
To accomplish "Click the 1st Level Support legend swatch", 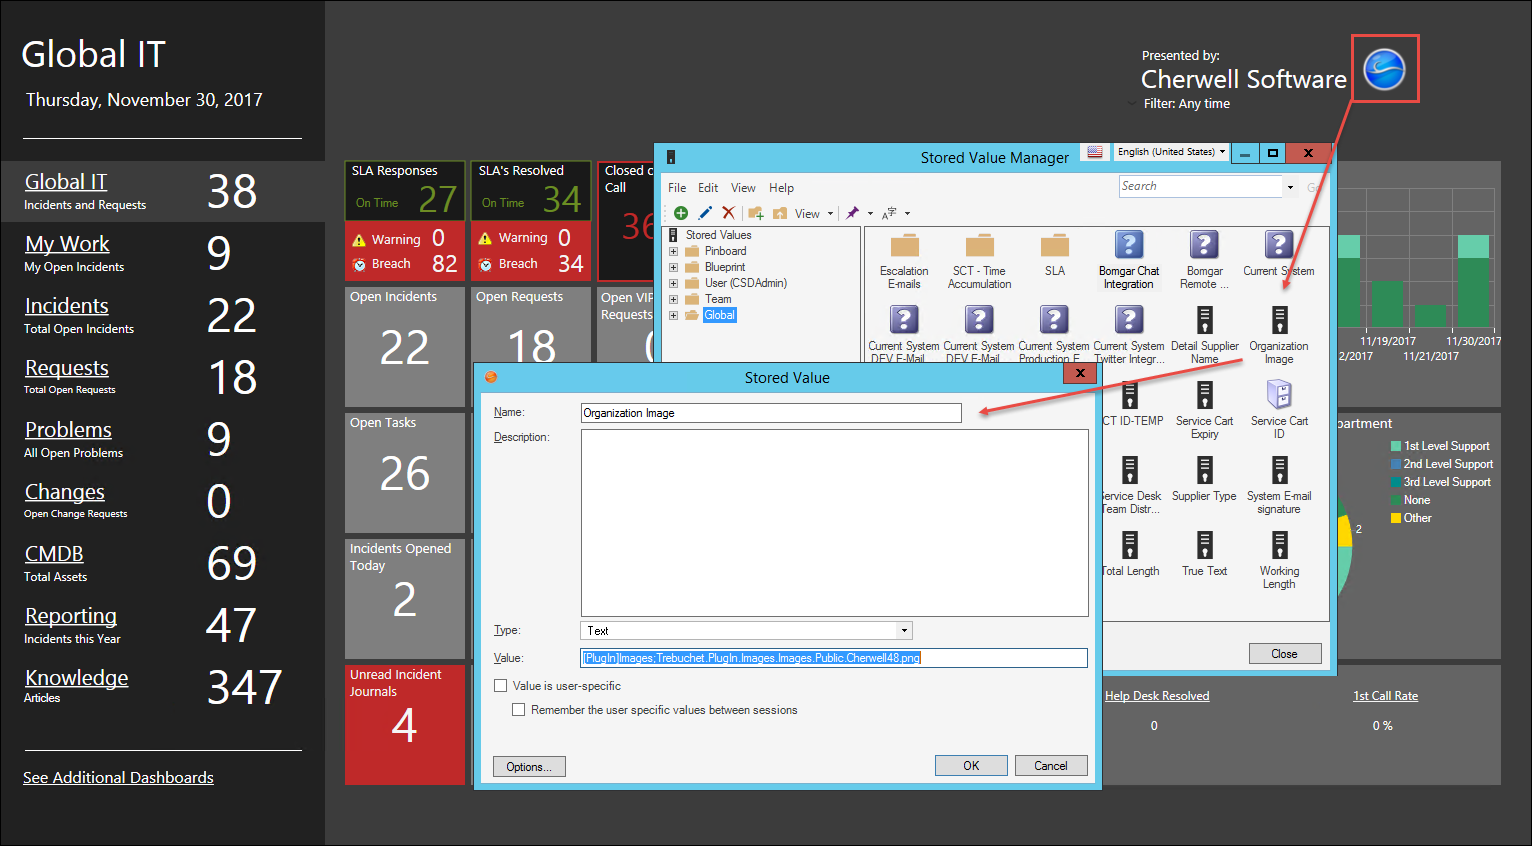I will [x=1396, y=446].
